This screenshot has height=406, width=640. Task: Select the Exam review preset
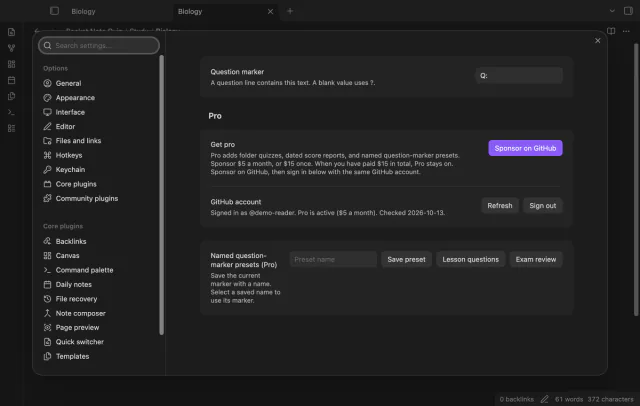[x=536, y=260]
